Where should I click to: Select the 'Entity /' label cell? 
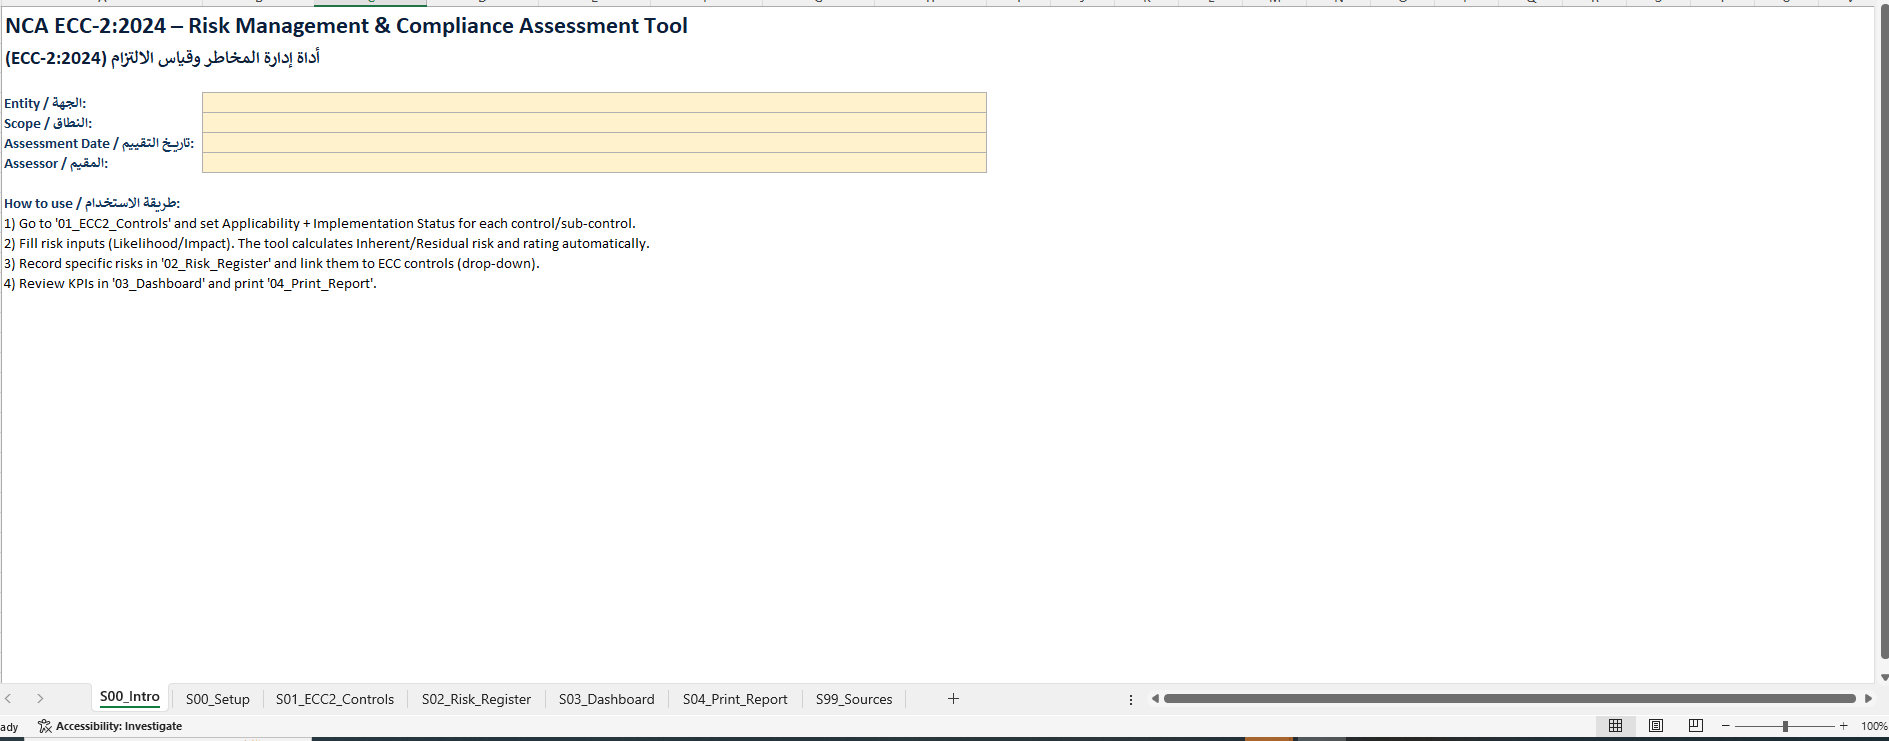(45, 103)
